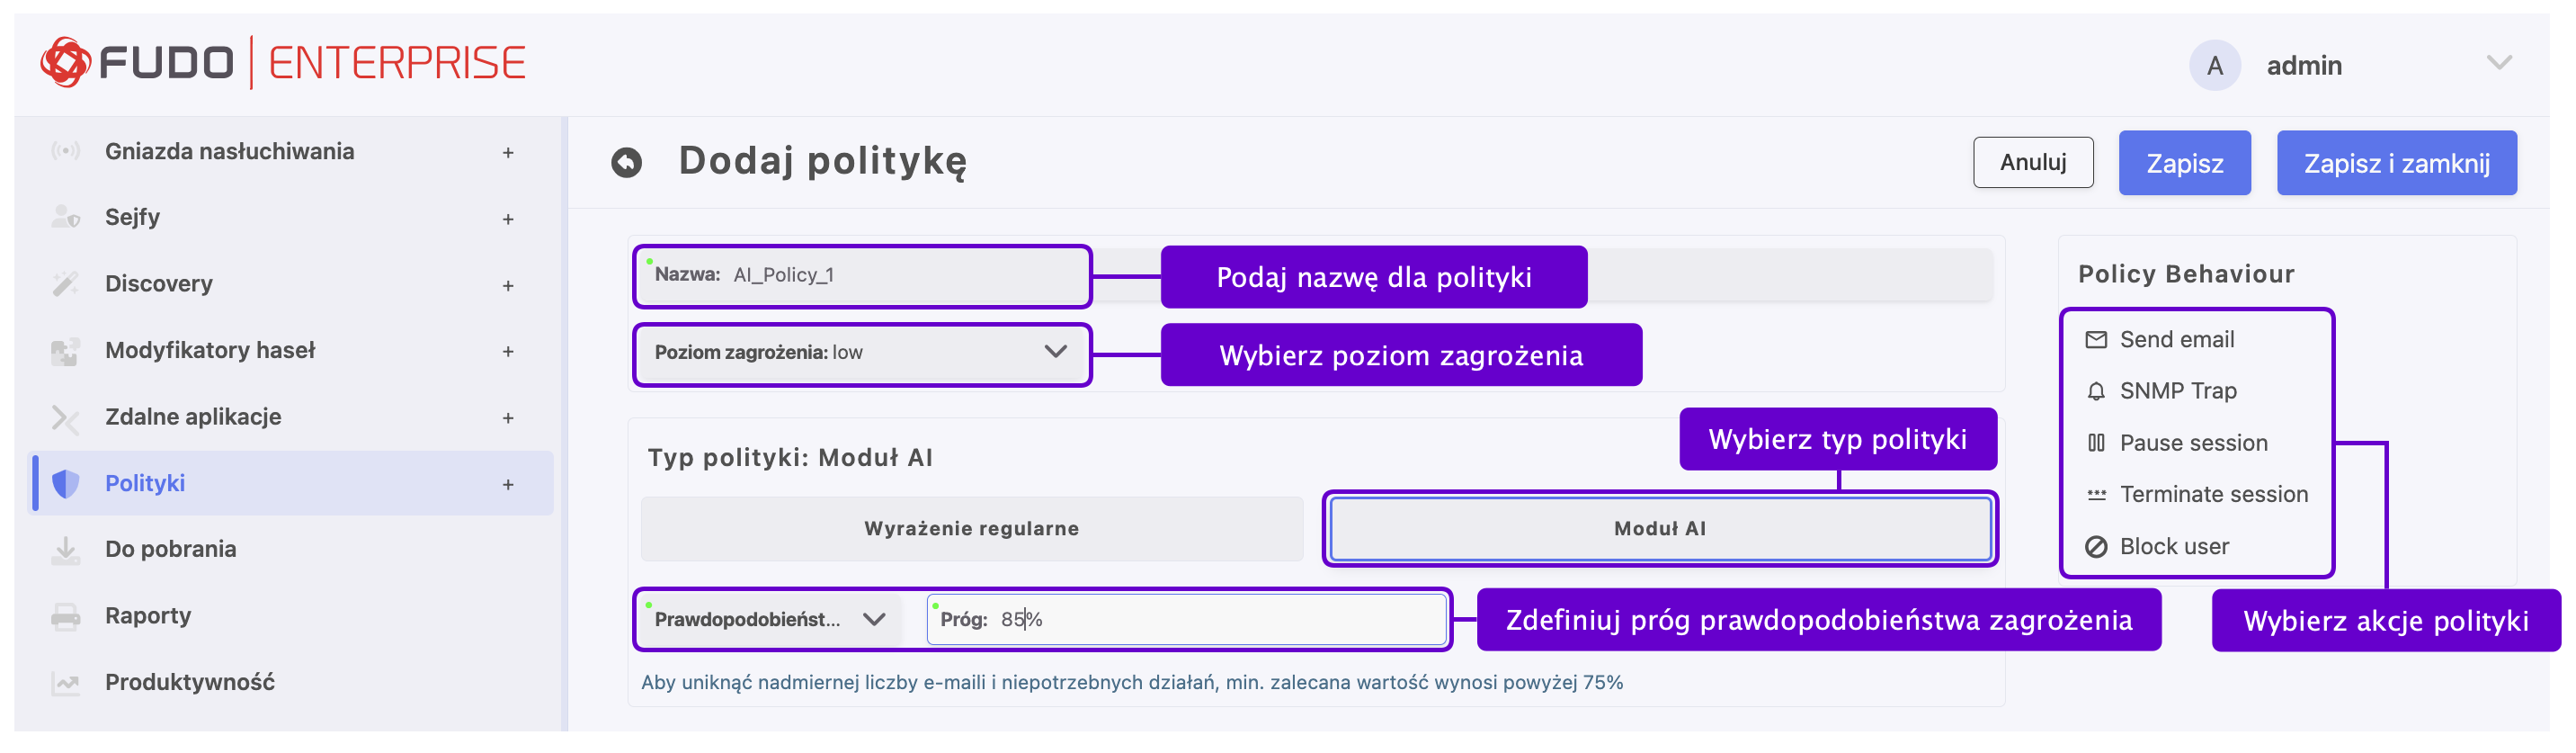This screenshot has width=2576, height=753.
Task: Click the Do pobrania download icon
Action: click(x=66, y=550)
